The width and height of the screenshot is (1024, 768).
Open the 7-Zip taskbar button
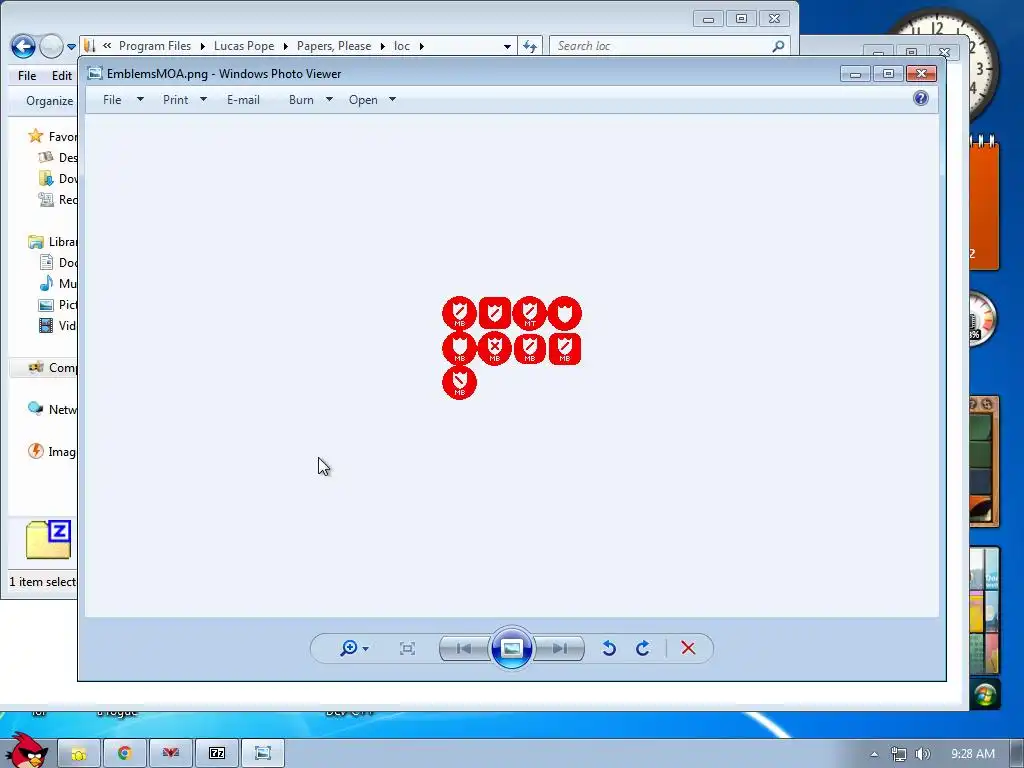point(217,754)
